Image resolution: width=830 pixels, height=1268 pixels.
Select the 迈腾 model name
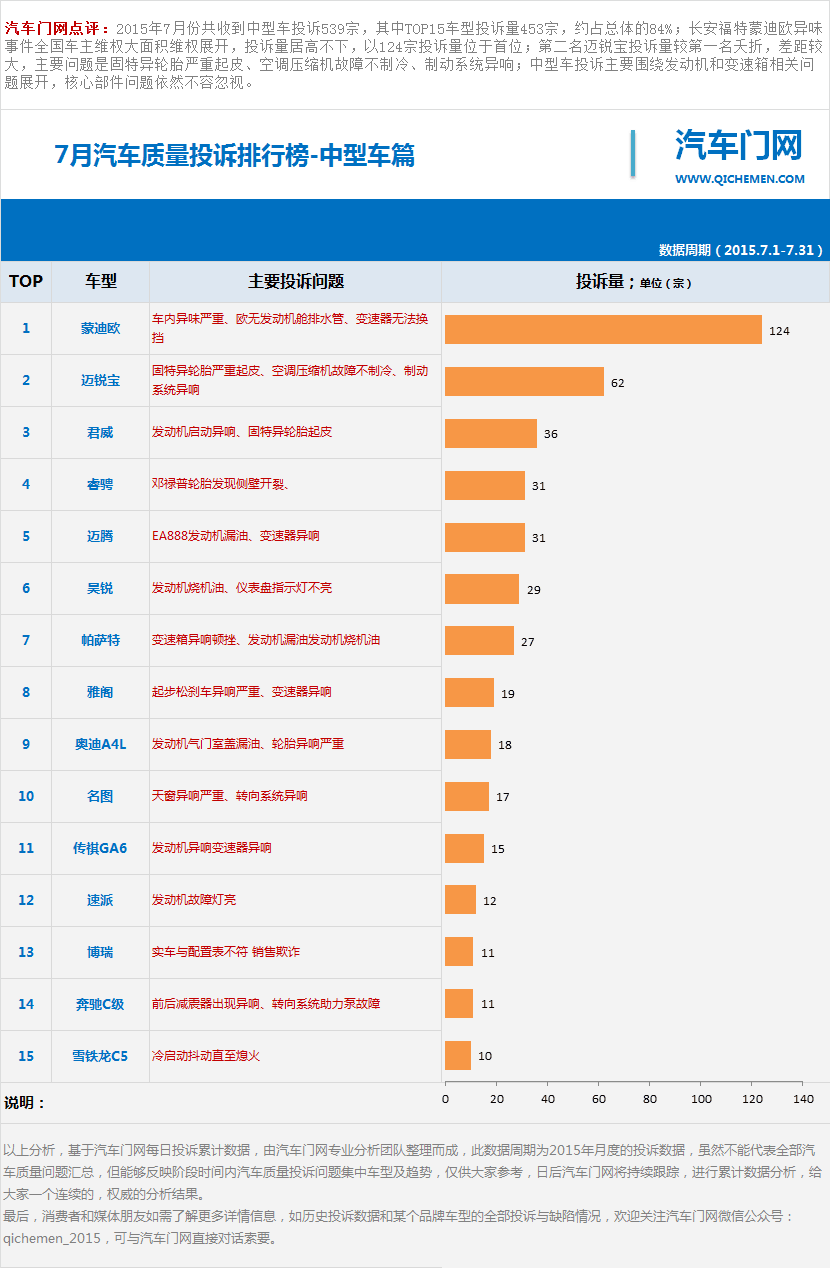[100, 536]
